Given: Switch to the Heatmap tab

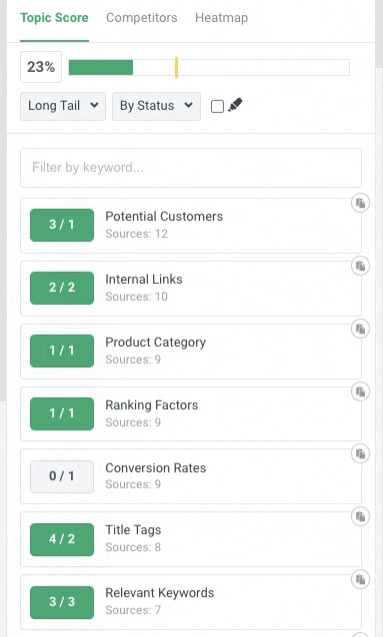Looking at the screenshot, I should 221,18.
